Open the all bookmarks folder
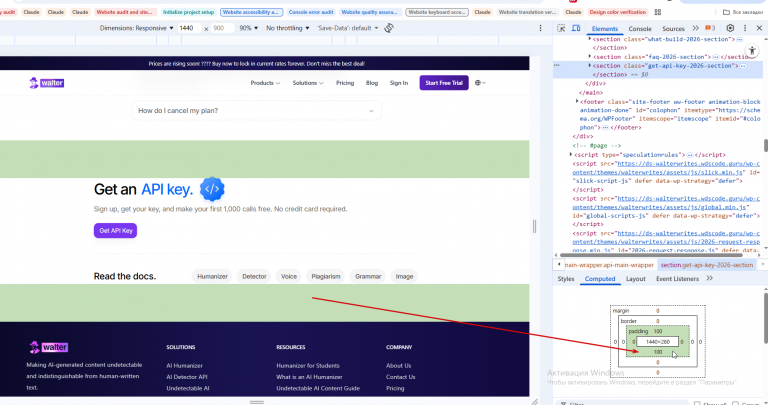 pyautogui.click(x=743, y=12)
